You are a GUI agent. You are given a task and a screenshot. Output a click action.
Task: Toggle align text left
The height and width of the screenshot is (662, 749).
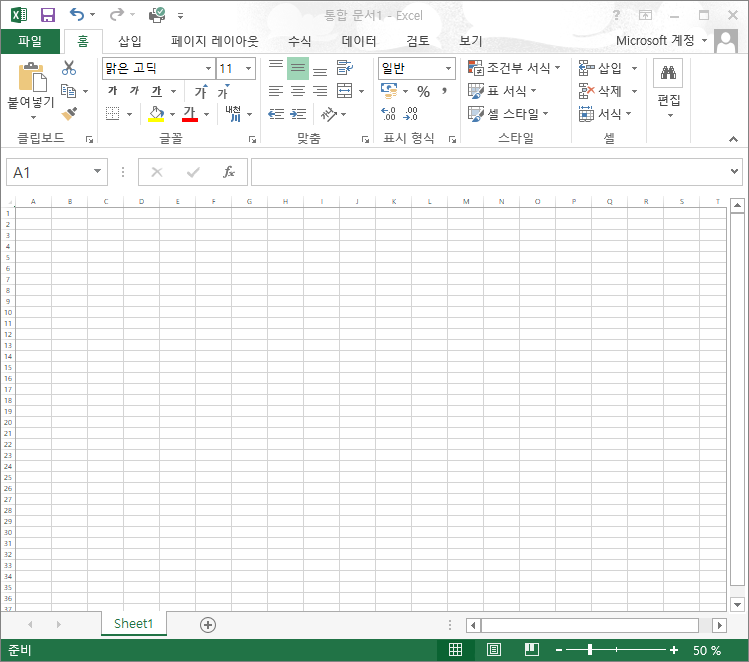click(x=276, y=91)
